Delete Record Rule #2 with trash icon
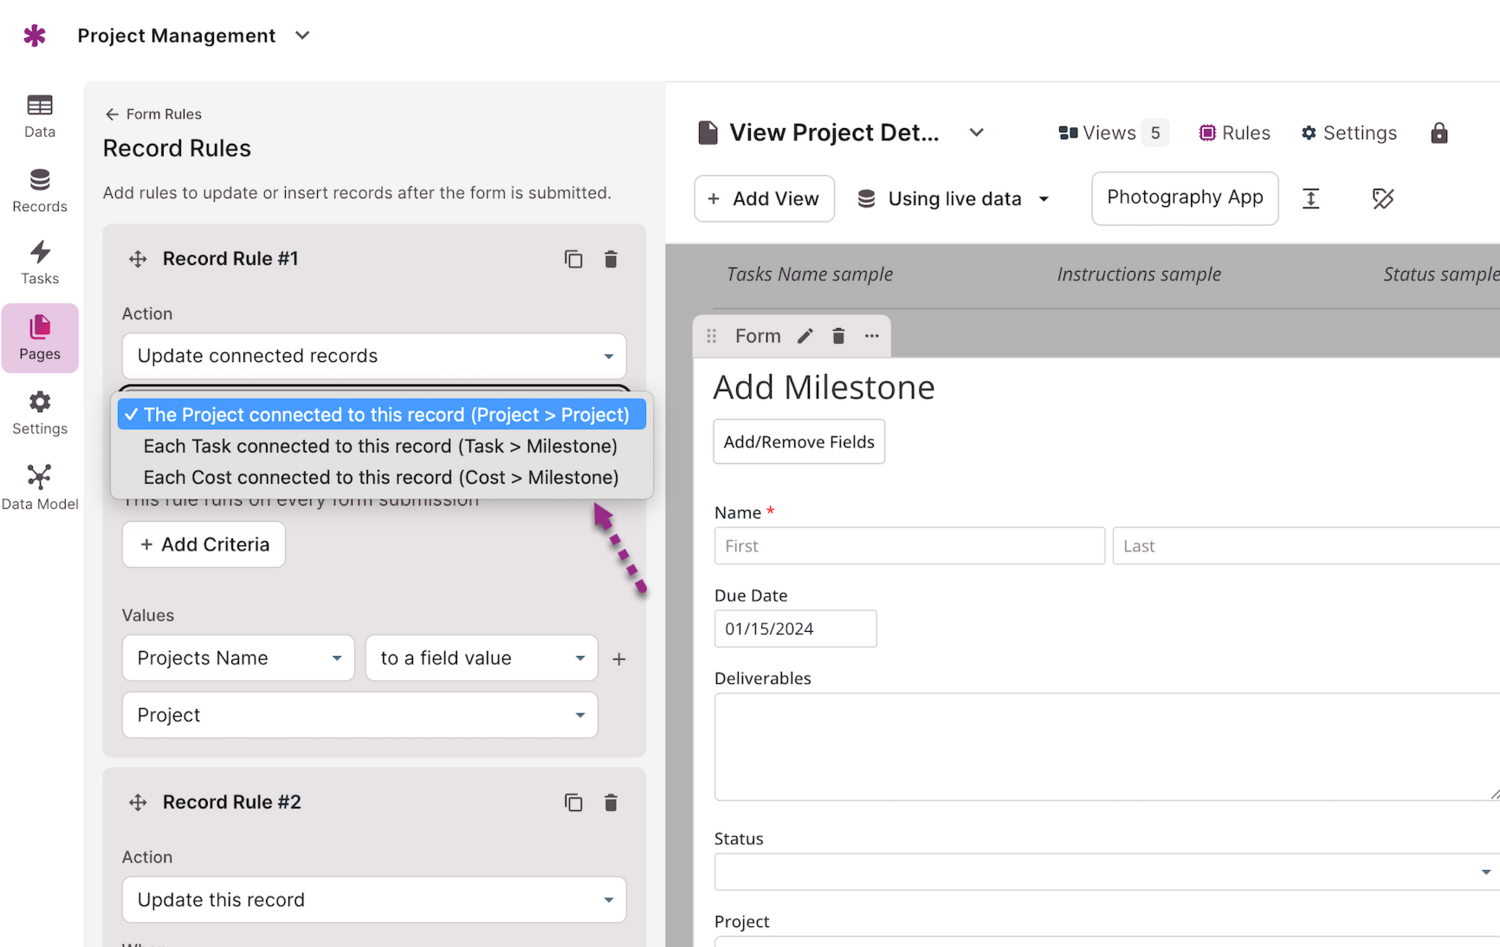This screenshot has height=947, width=1500. 611,802
